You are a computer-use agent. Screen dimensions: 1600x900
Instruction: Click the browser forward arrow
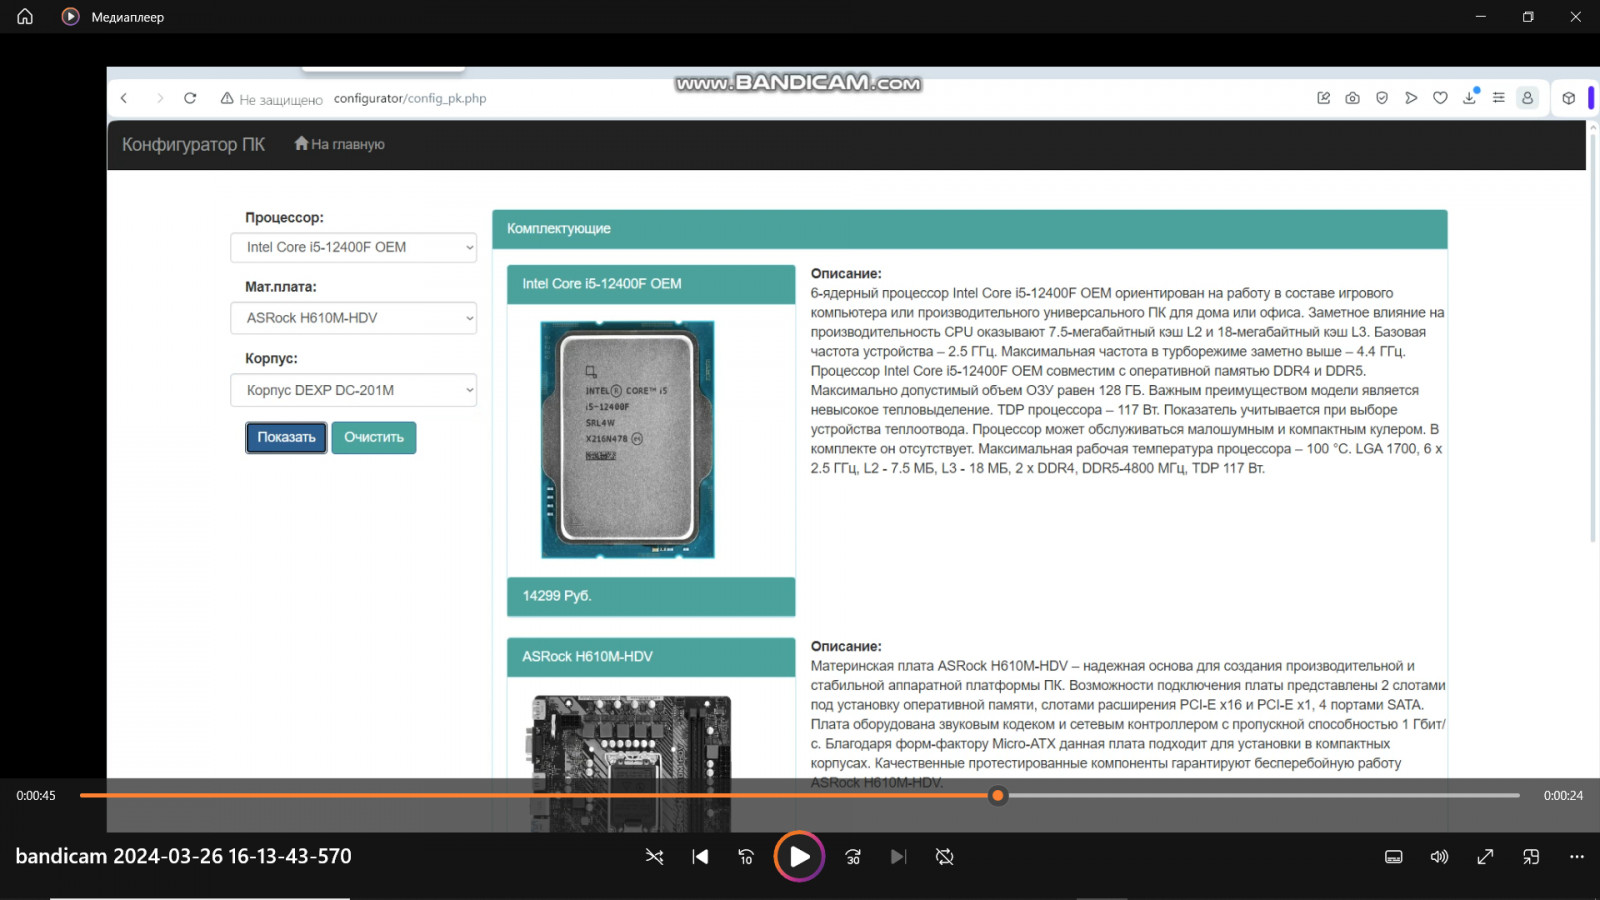159,98
